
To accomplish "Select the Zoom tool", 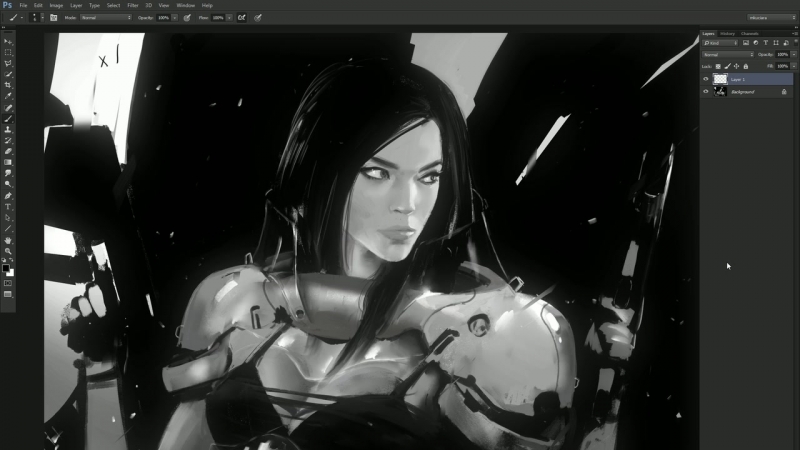I will click(8, 251).
